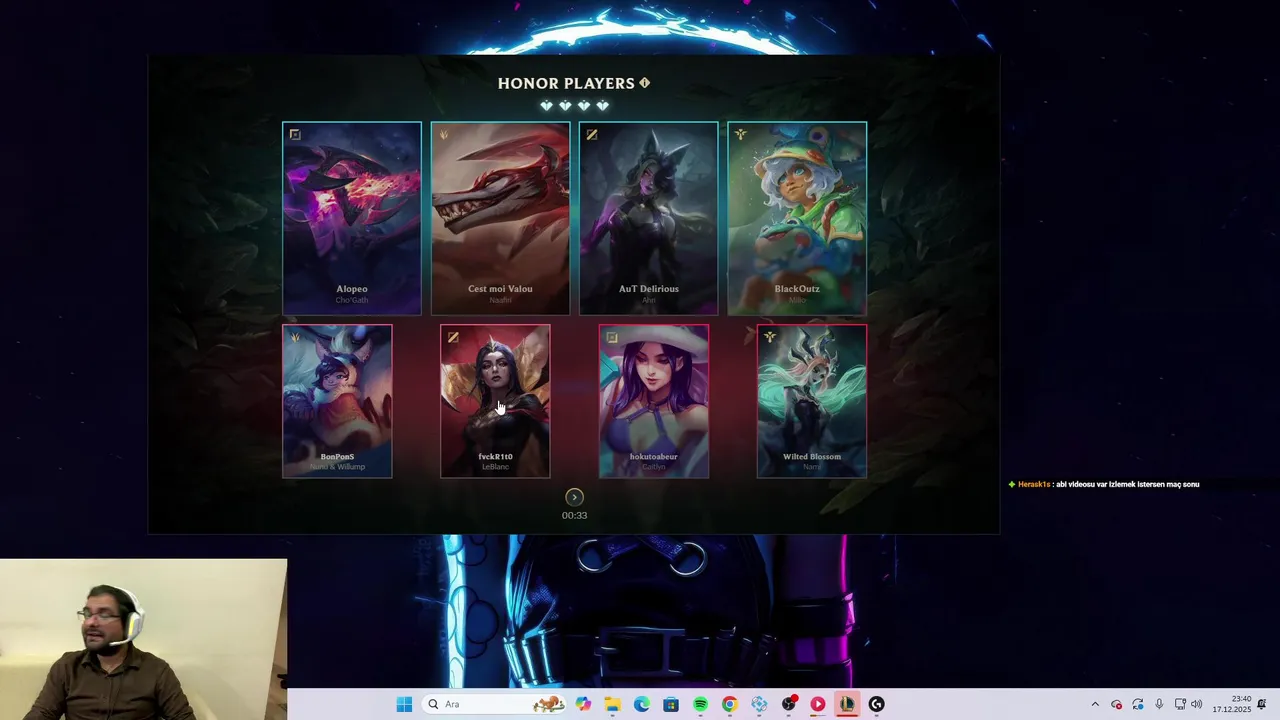Open the network tray icon
The height and width of the screenshot is (720, 1280).
tap(1180, 704)
